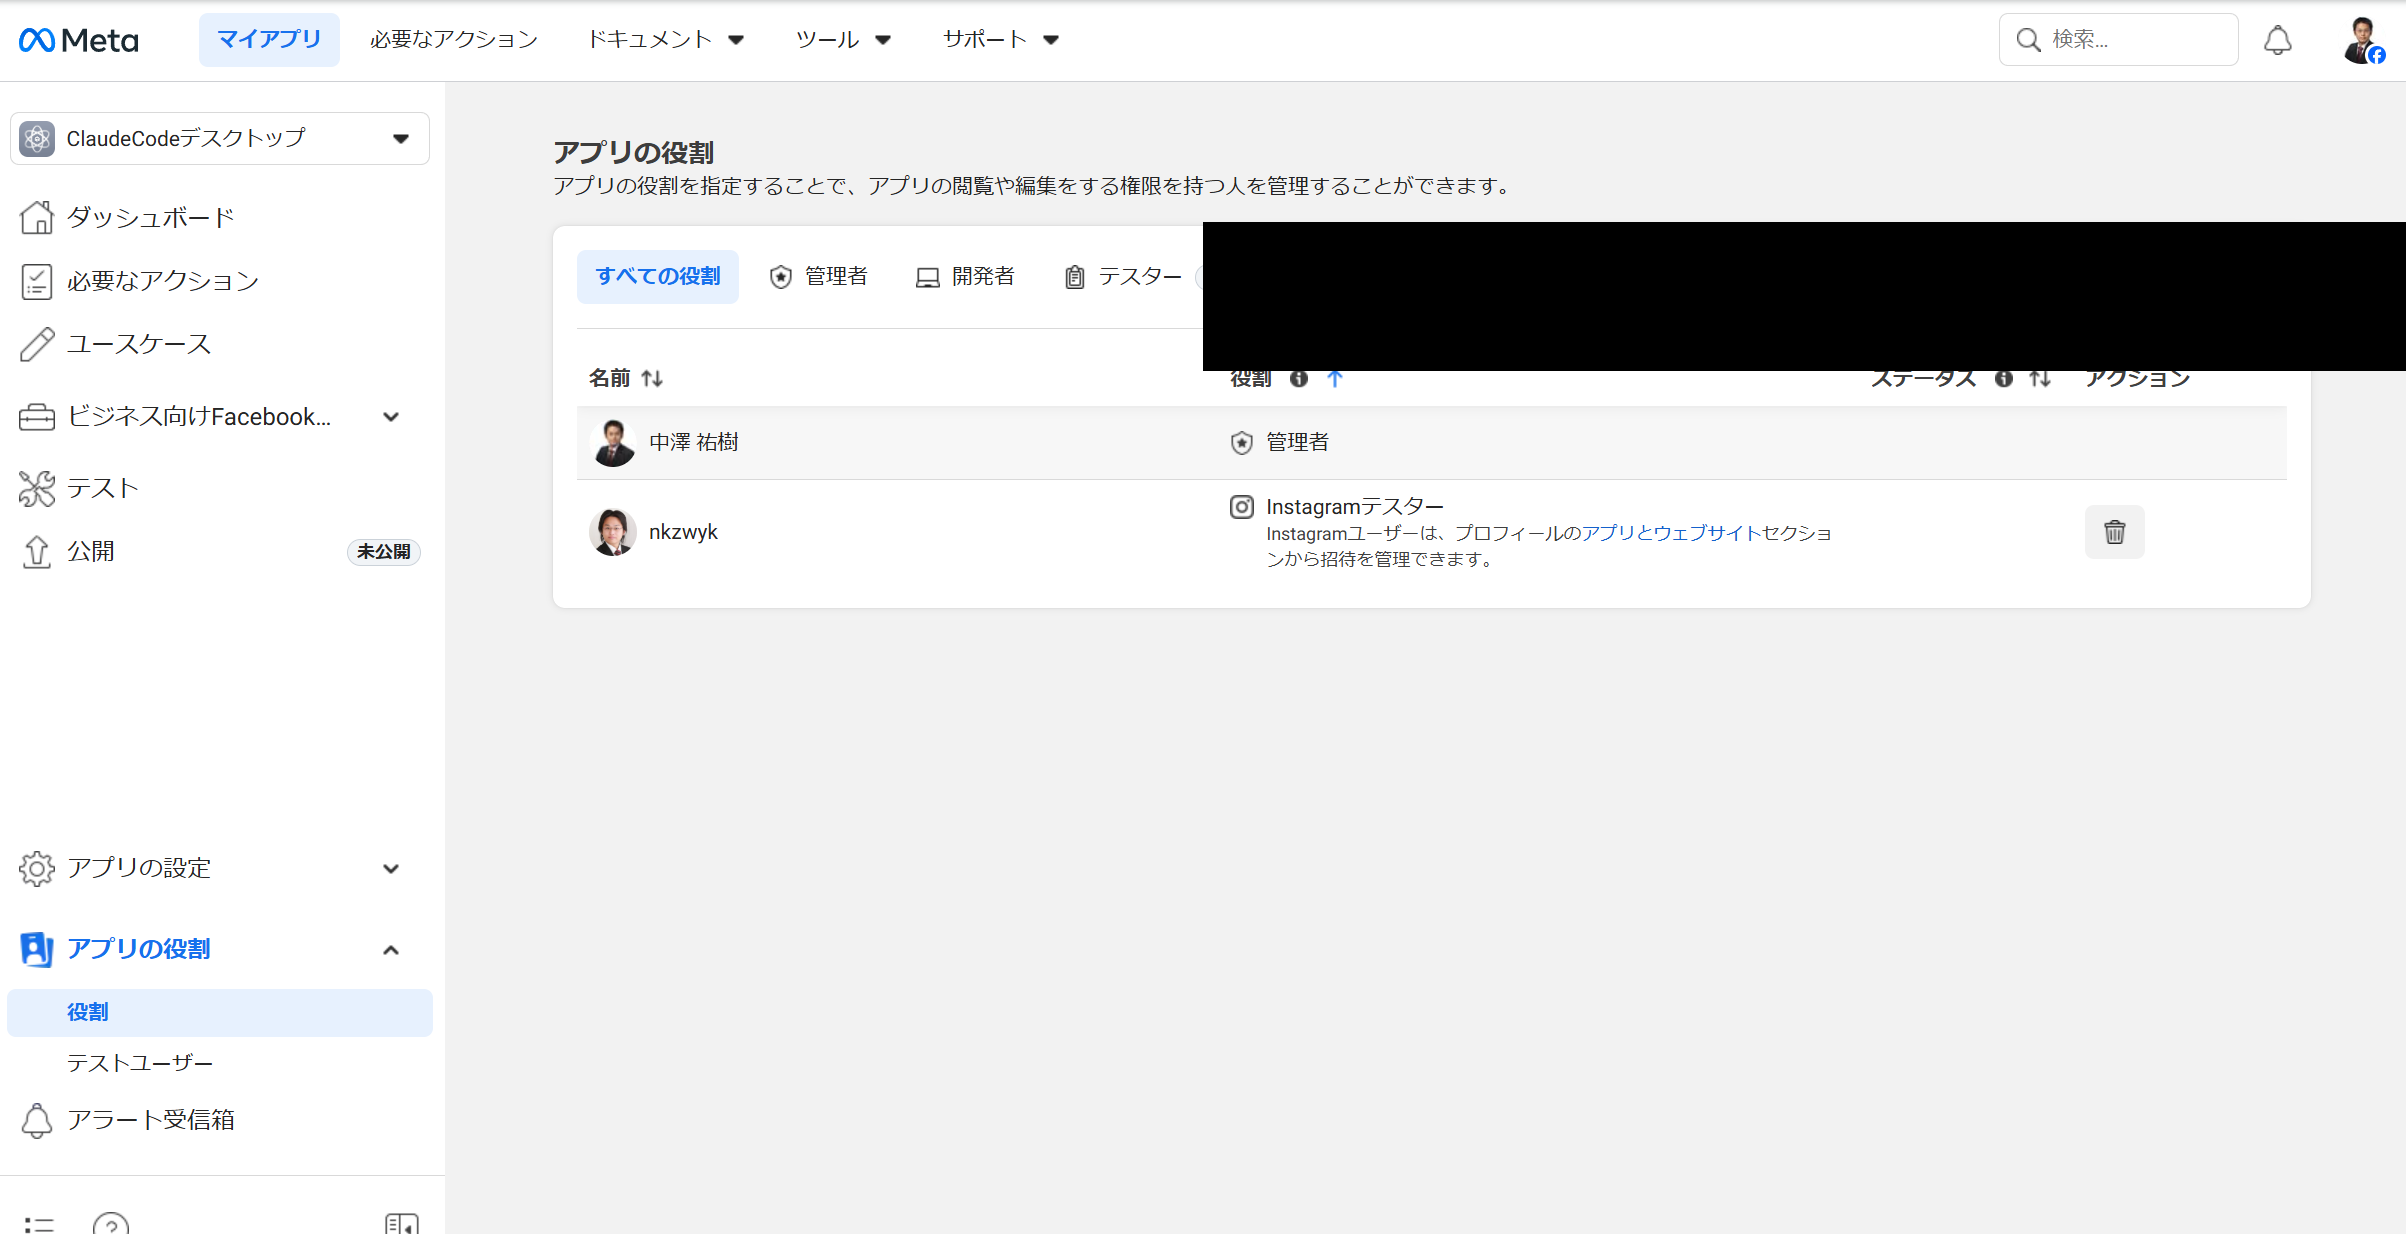This screenshot has width=2406, height=1234.
Task: Click the search magnifier icon
Action: click(2028, 40)
